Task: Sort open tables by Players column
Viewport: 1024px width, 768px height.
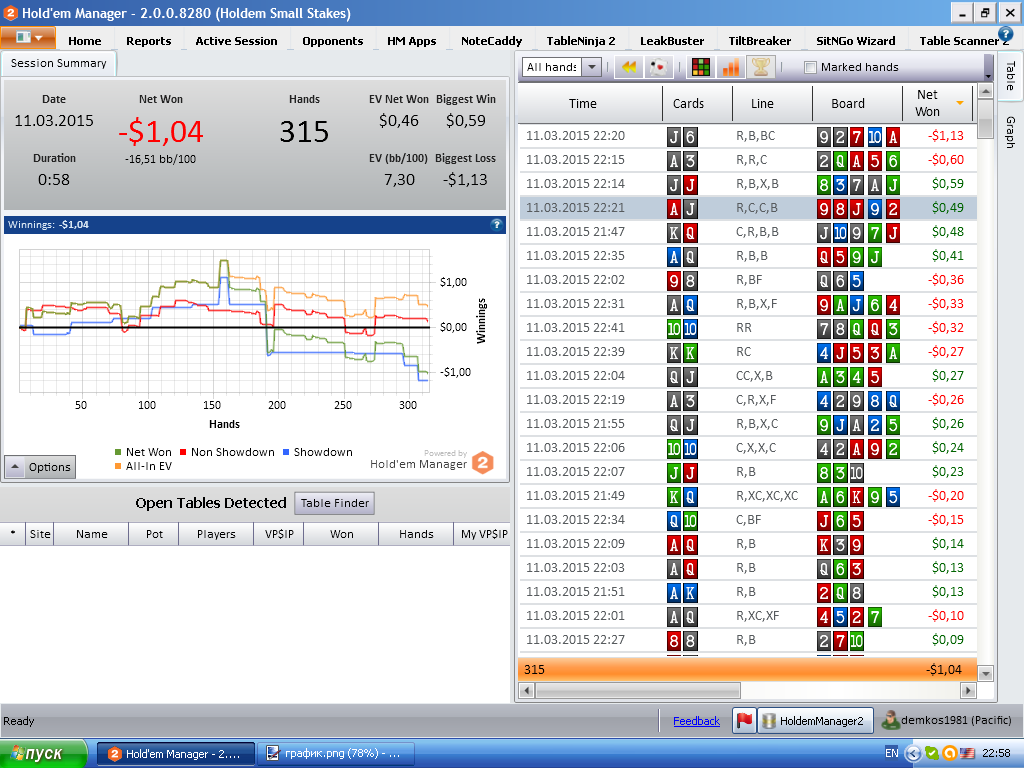Action: coord(216,534)
